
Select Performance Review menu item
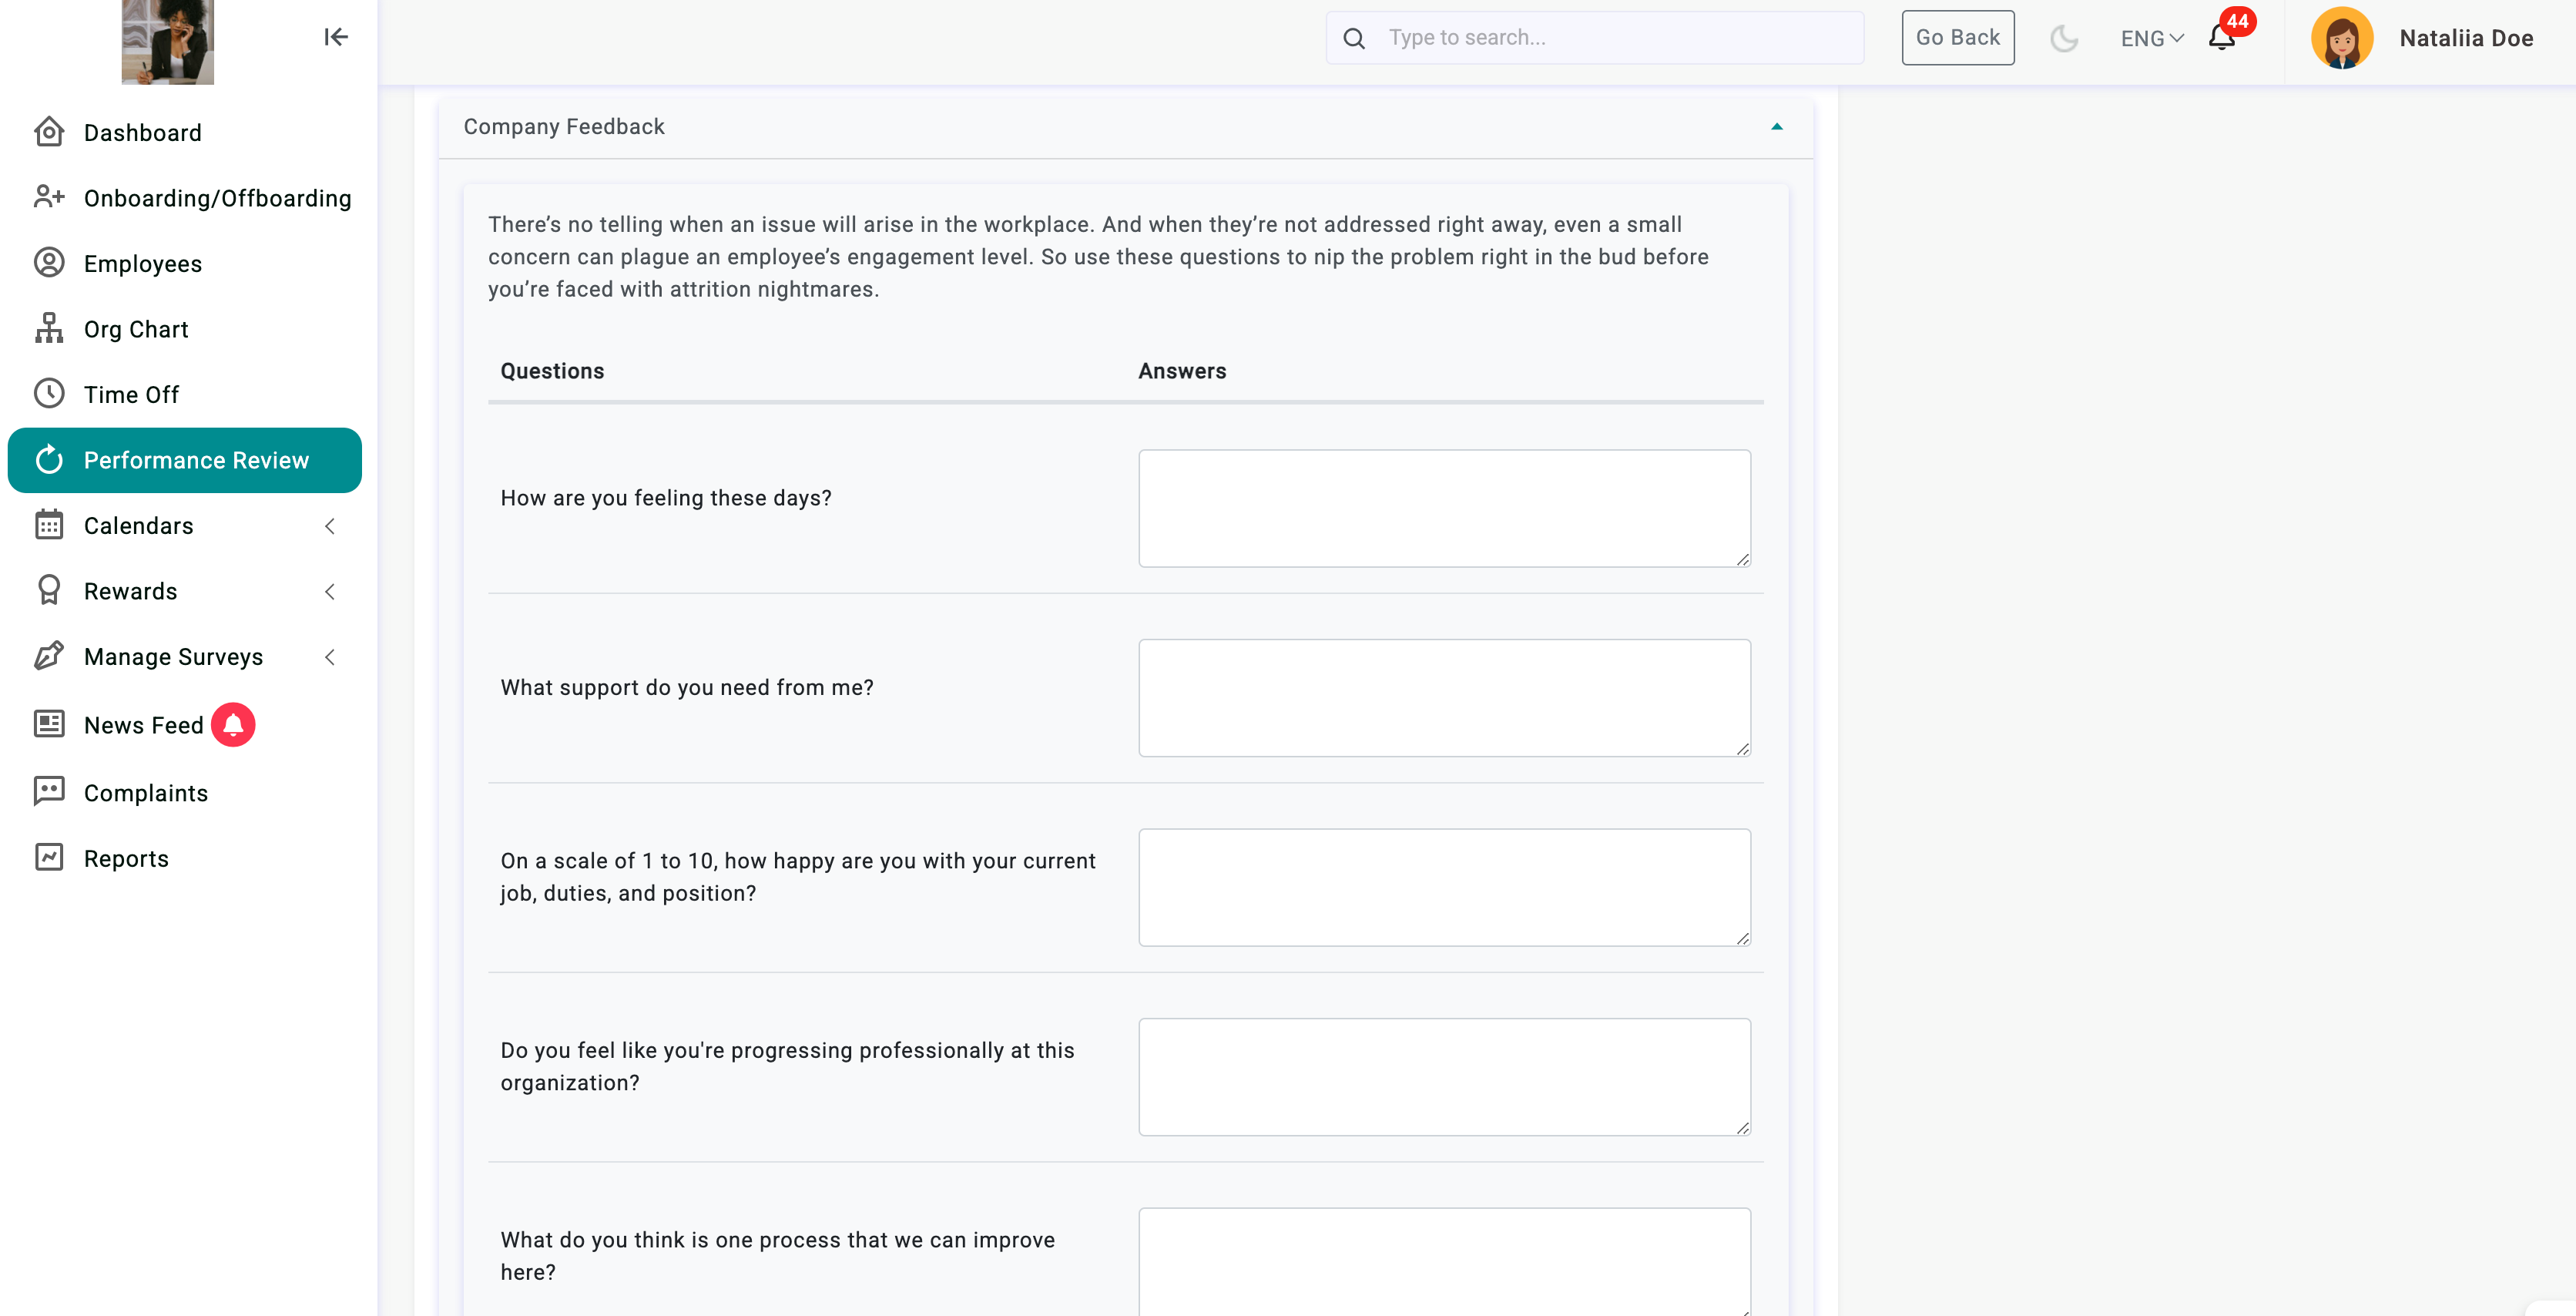pyautogui.click(x=185, y=460)
